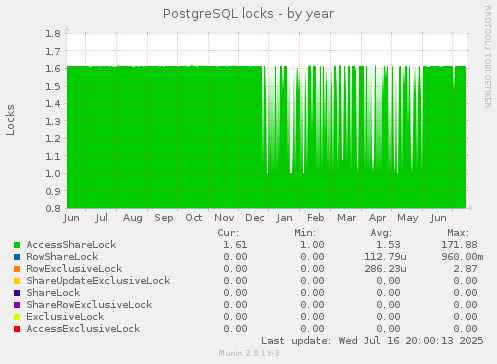Click the lime ExclusiveLock color swatch
Screen dimensions: 497x364
(x=17, y=317)
